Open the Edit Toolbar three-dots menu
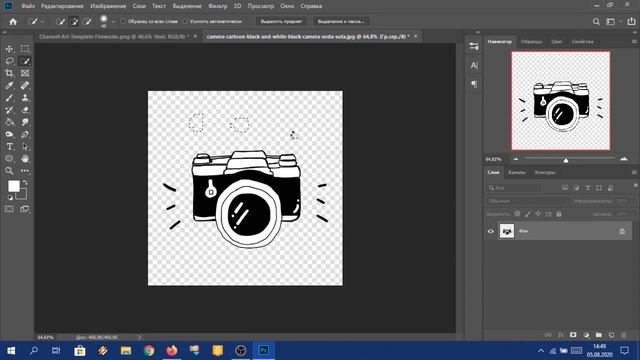This screenshot has height=360, width=640. click(25, 171)
